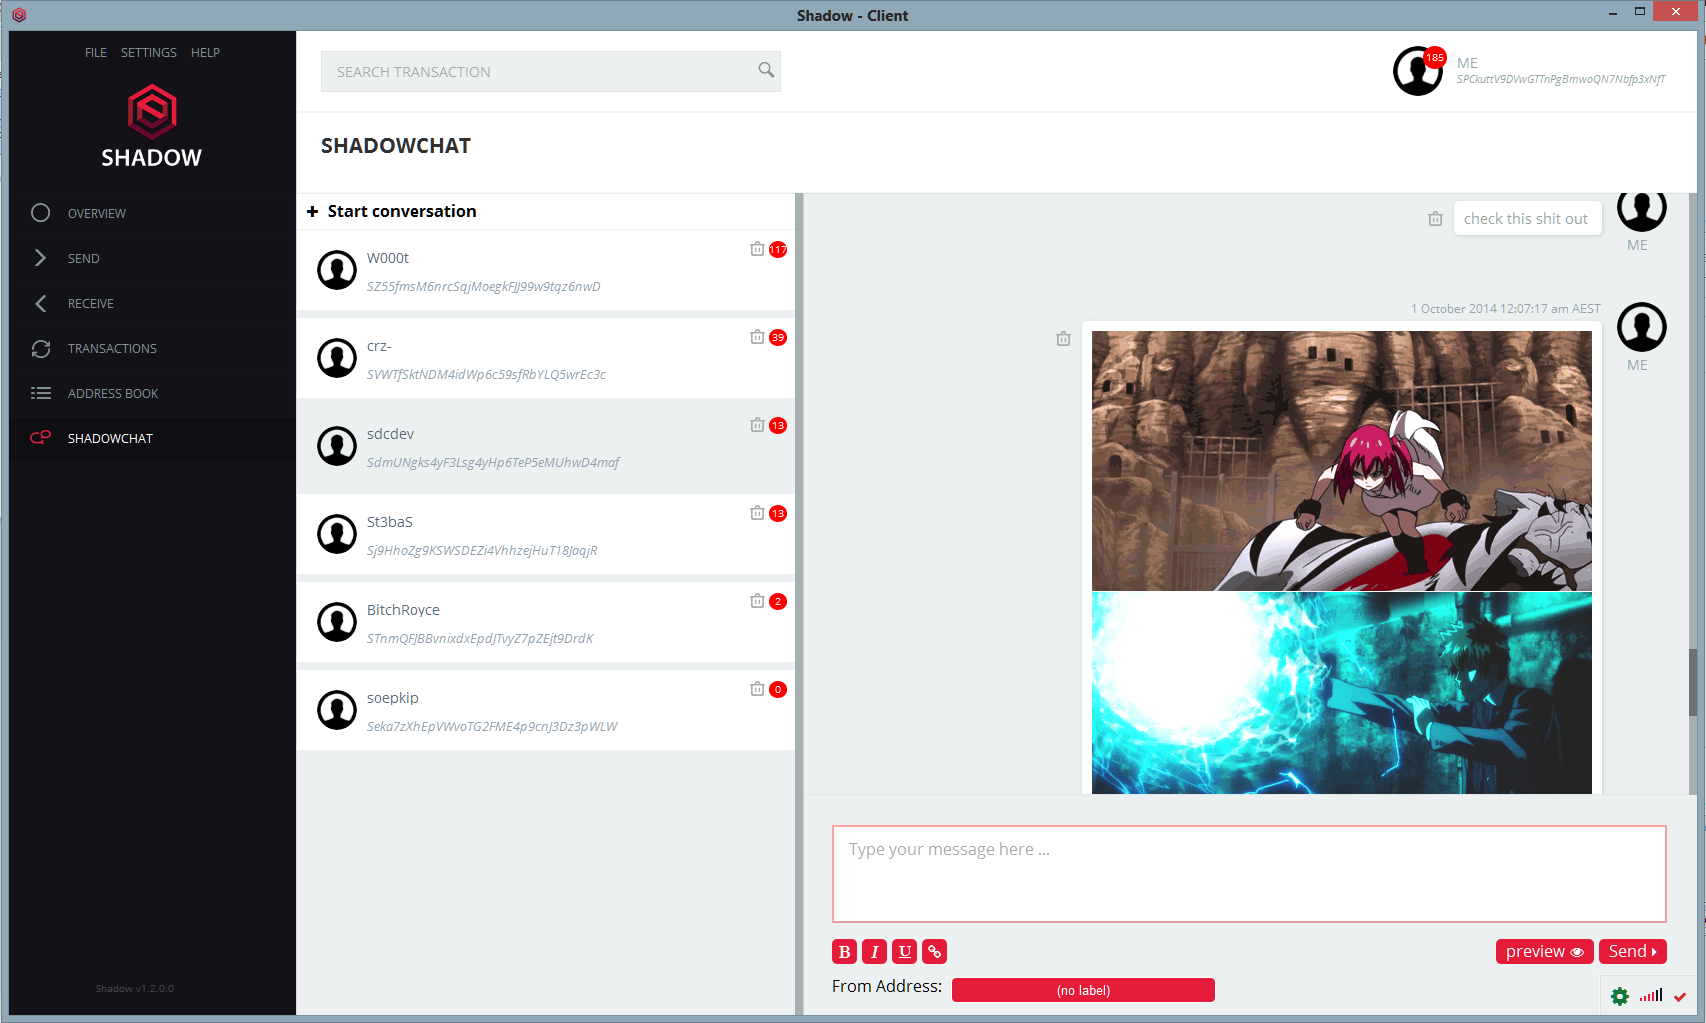Image resolution: width=1706 pixels, height=1023 pixels.
Task: Delete the image message via trash icon
Action: pos(1063,339)
